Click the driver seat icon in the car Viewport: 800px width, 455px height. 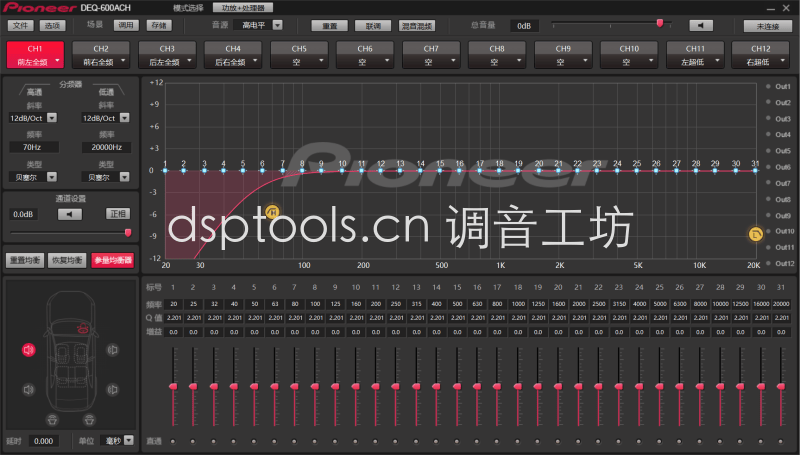pos(82,328)
